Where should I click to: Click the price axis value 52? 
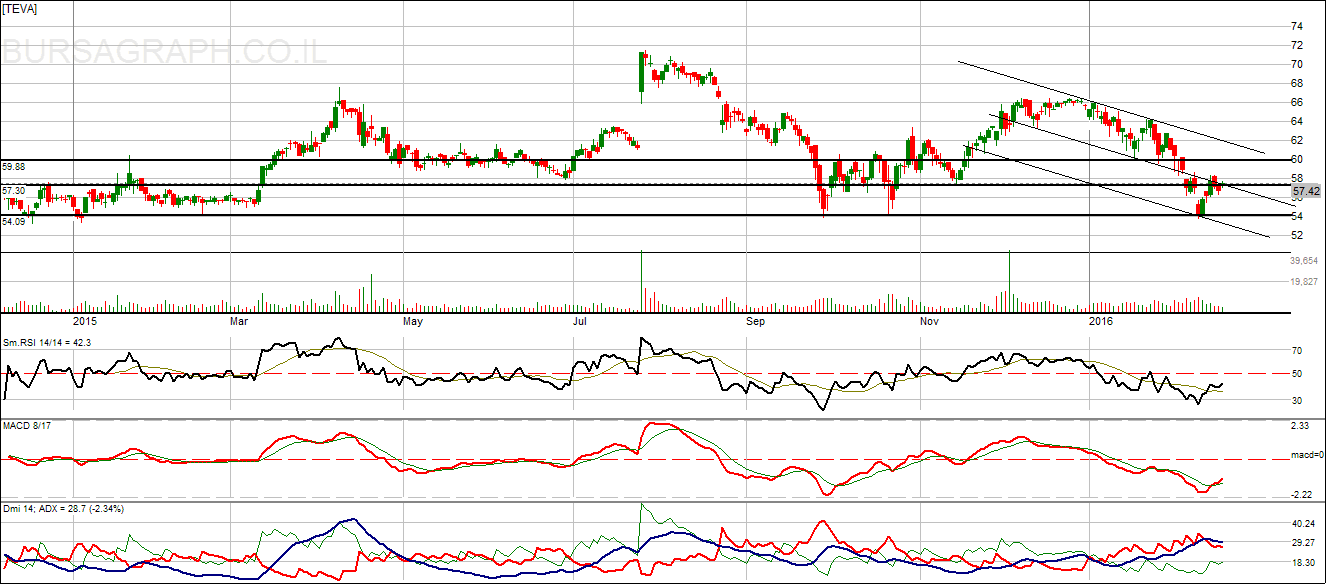coord(1296,235)
